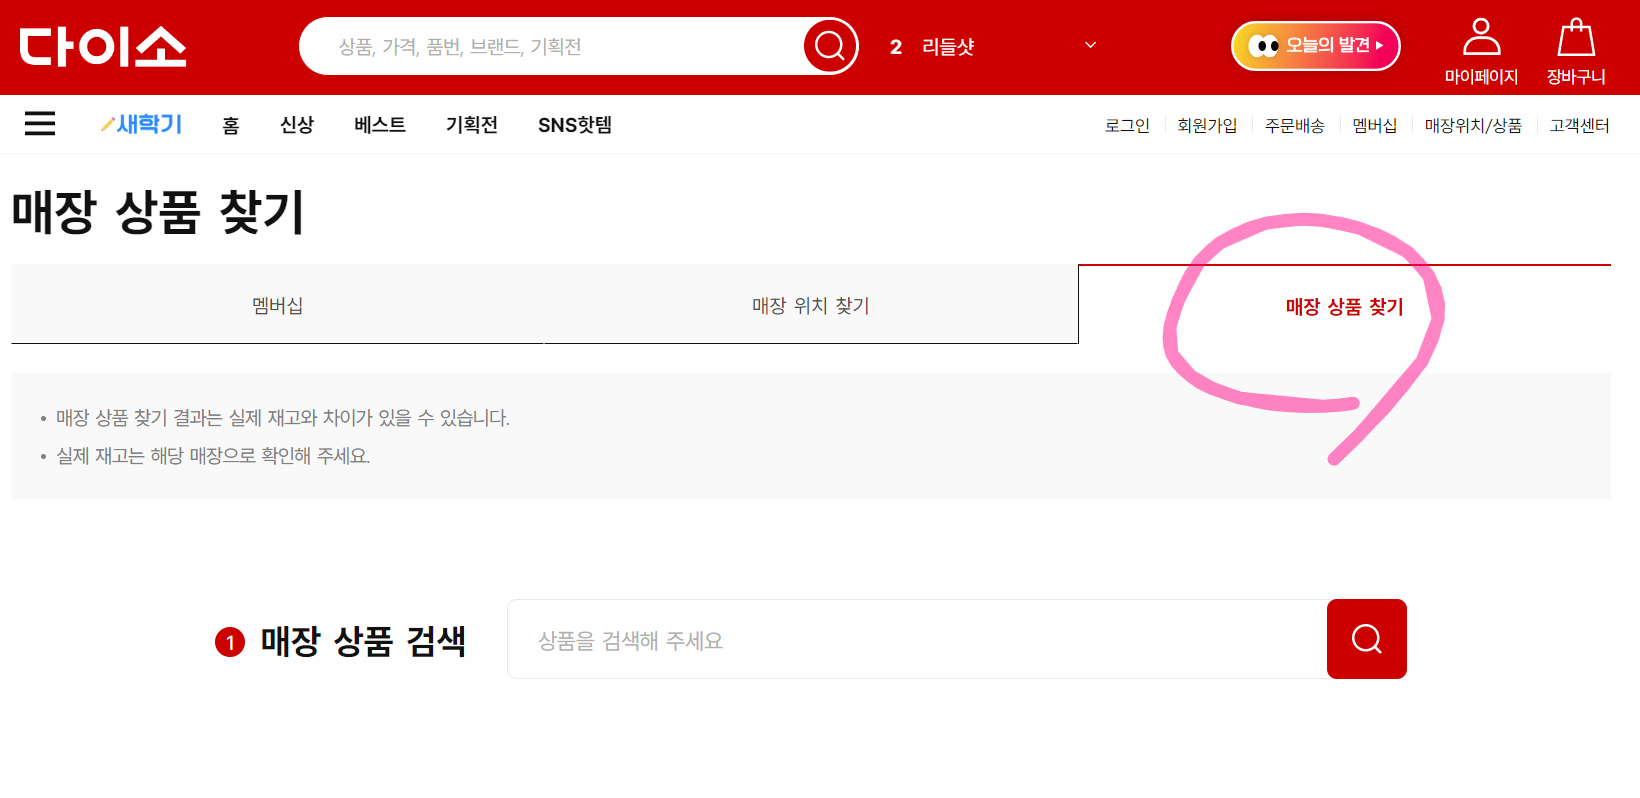Click the 회원가입 link
1640x798 pixels.
(1207, 125)
